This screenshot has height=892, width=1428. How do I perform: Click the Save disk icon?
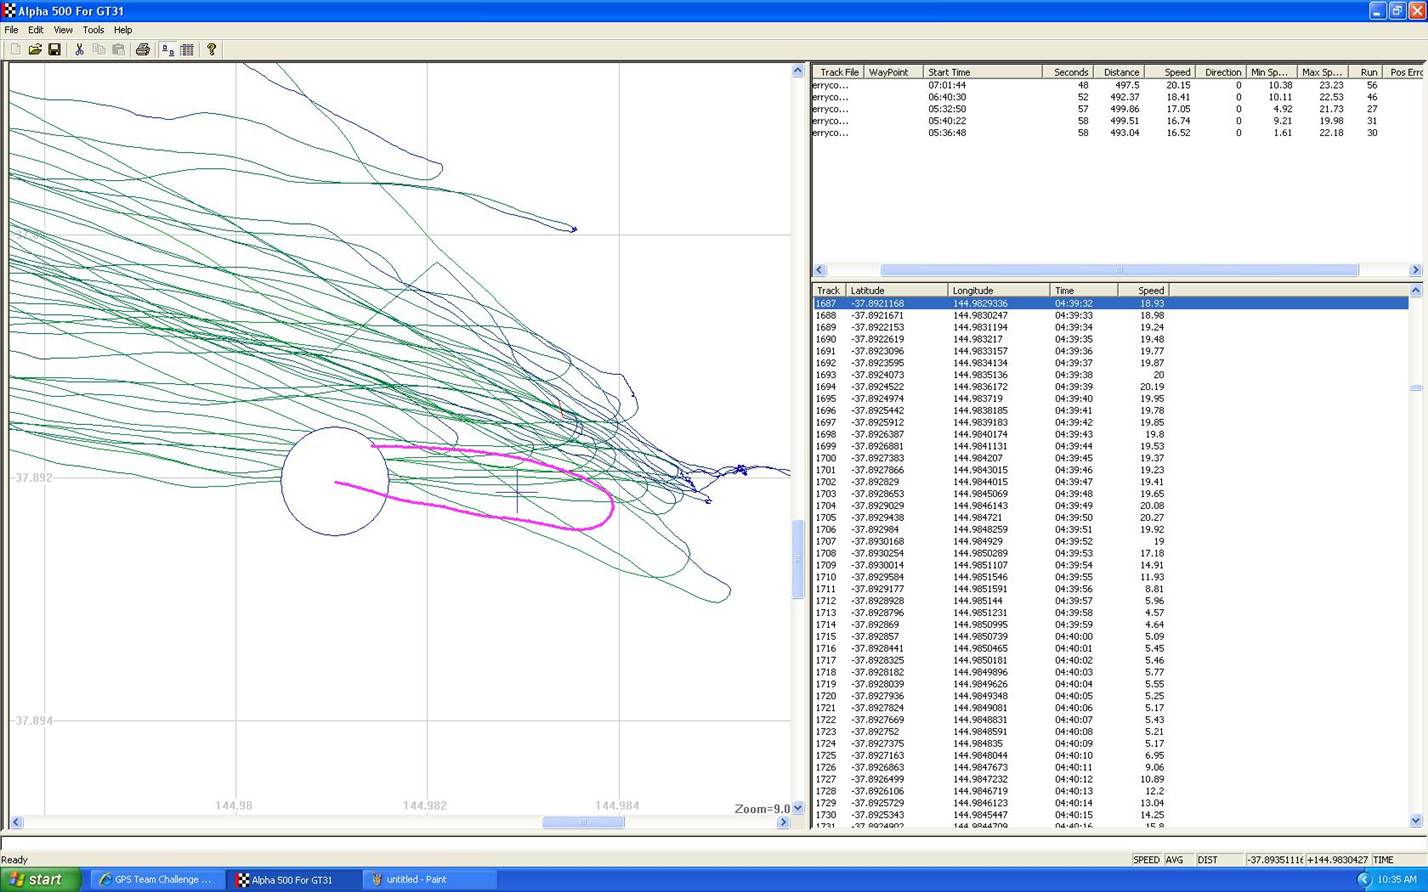54,49
